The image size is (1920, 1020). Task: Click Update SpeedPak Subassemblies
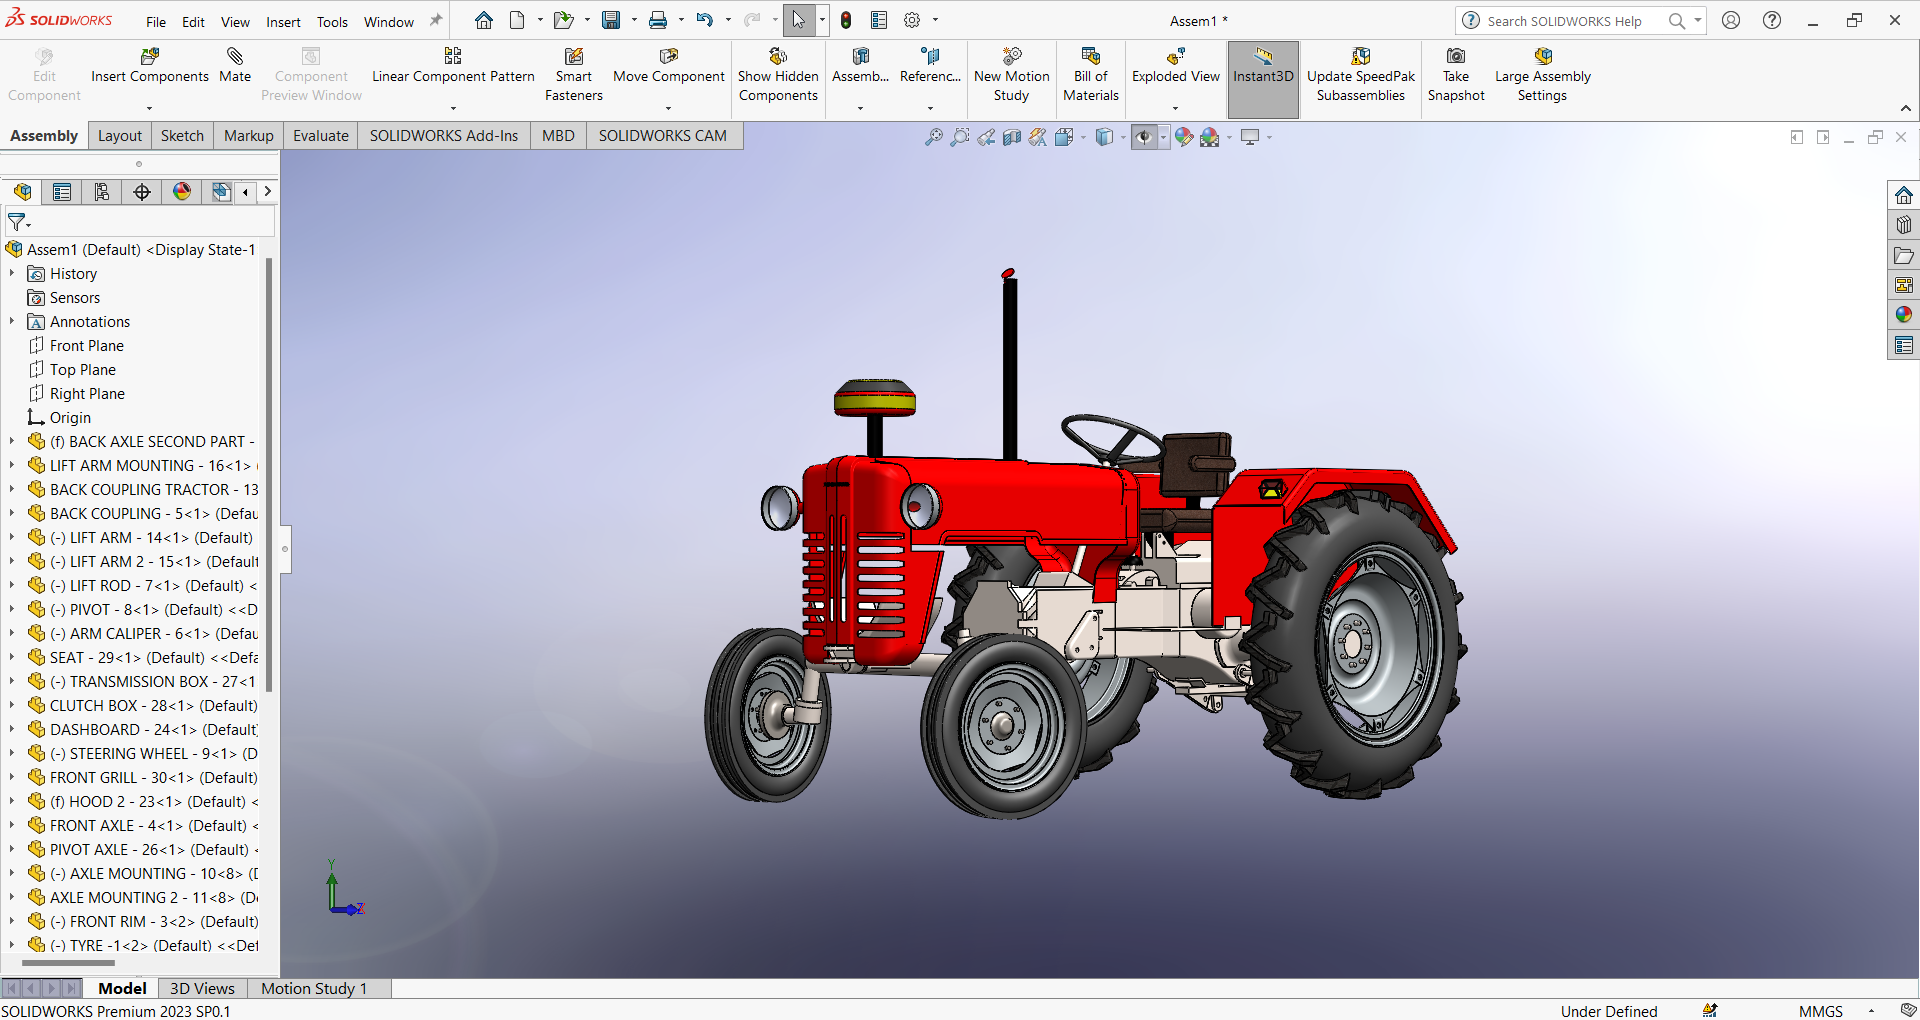[1361, 75]
